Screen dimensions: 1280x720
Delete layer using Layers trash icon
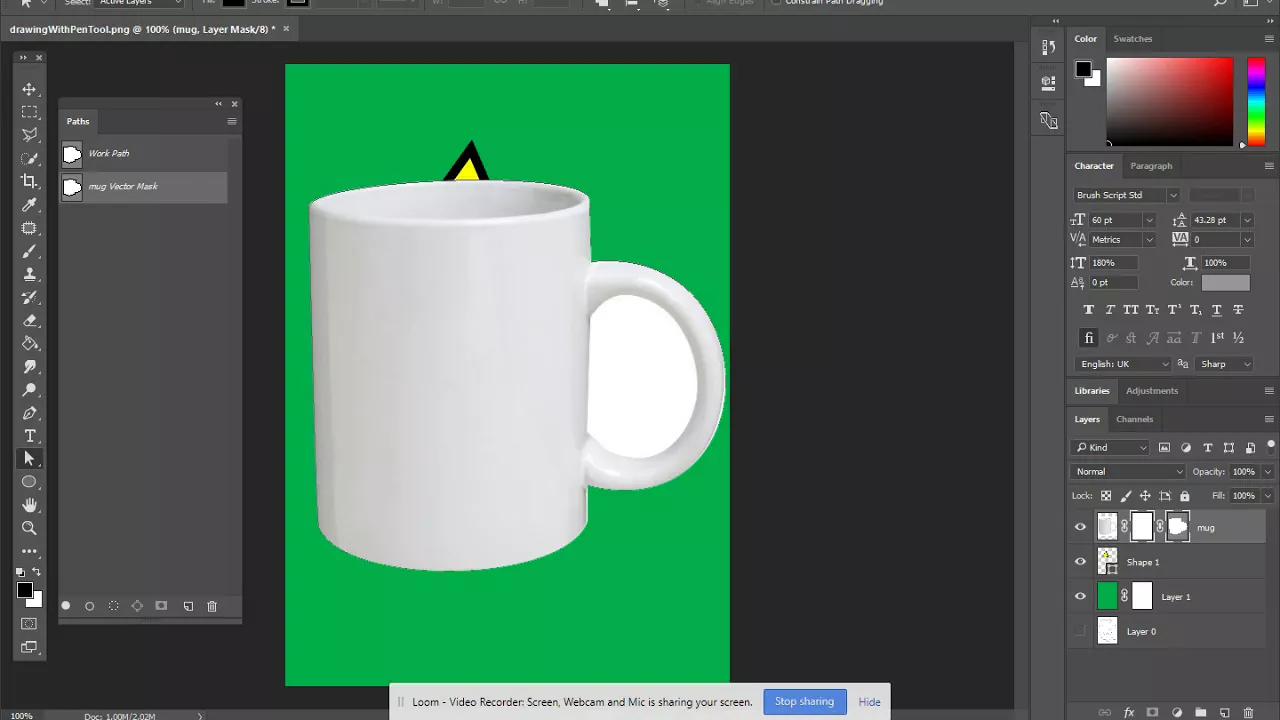1248,713
